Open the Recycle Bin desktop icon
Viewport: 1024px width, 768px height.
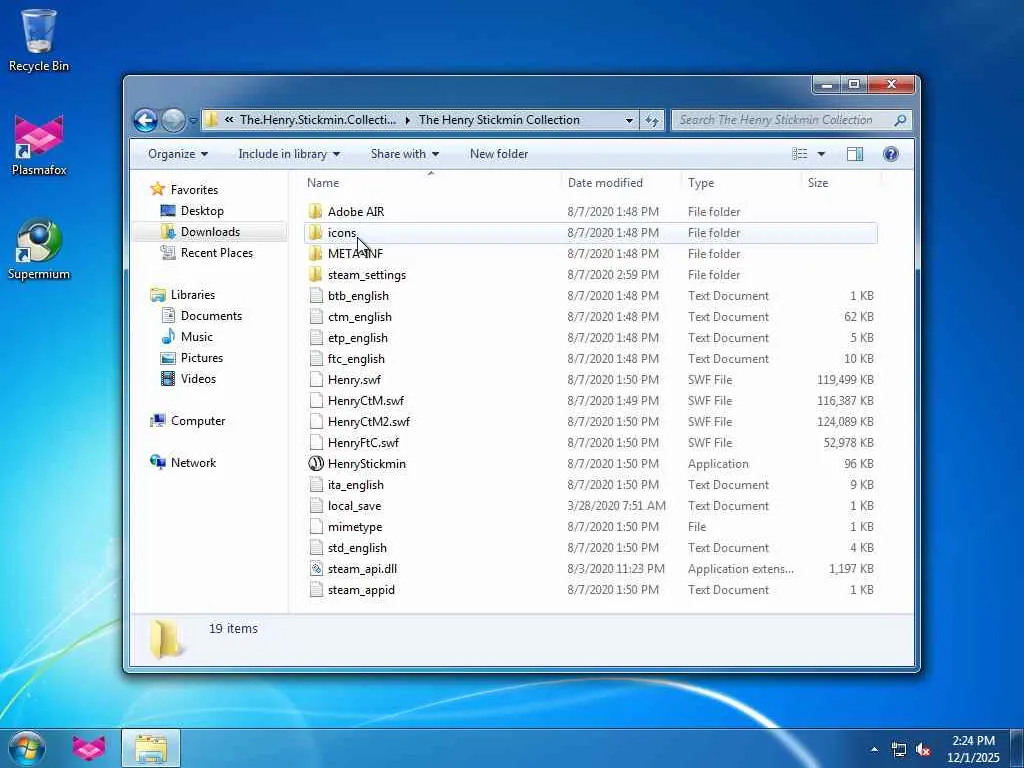click(x=39, y=40)
